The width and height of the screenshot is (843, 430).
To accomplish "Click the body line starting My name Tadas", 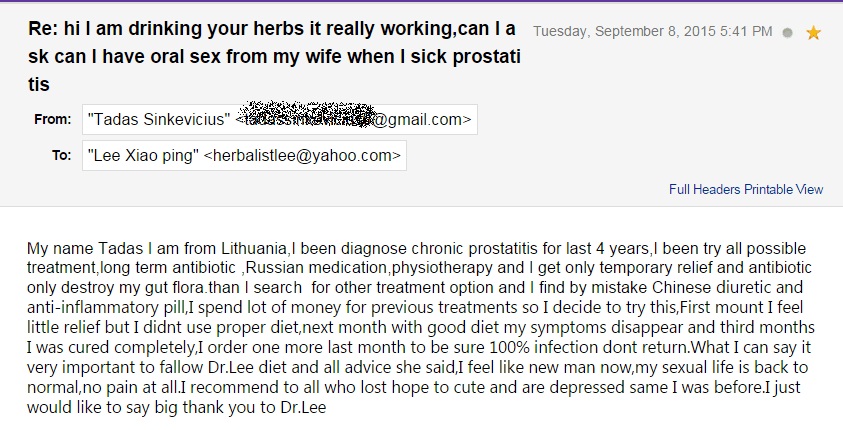I will 417,248.
